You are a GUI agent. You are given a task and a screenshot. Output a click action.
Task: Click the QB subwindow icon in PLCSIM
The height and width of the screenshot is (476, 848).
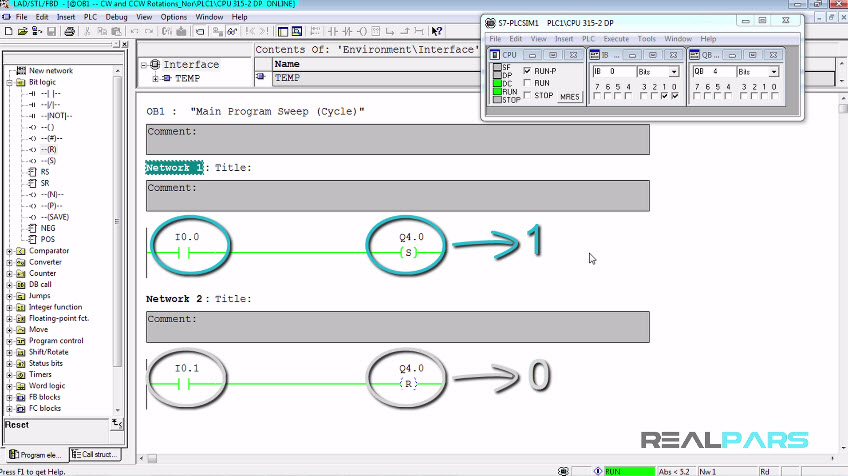pos(694,55)
